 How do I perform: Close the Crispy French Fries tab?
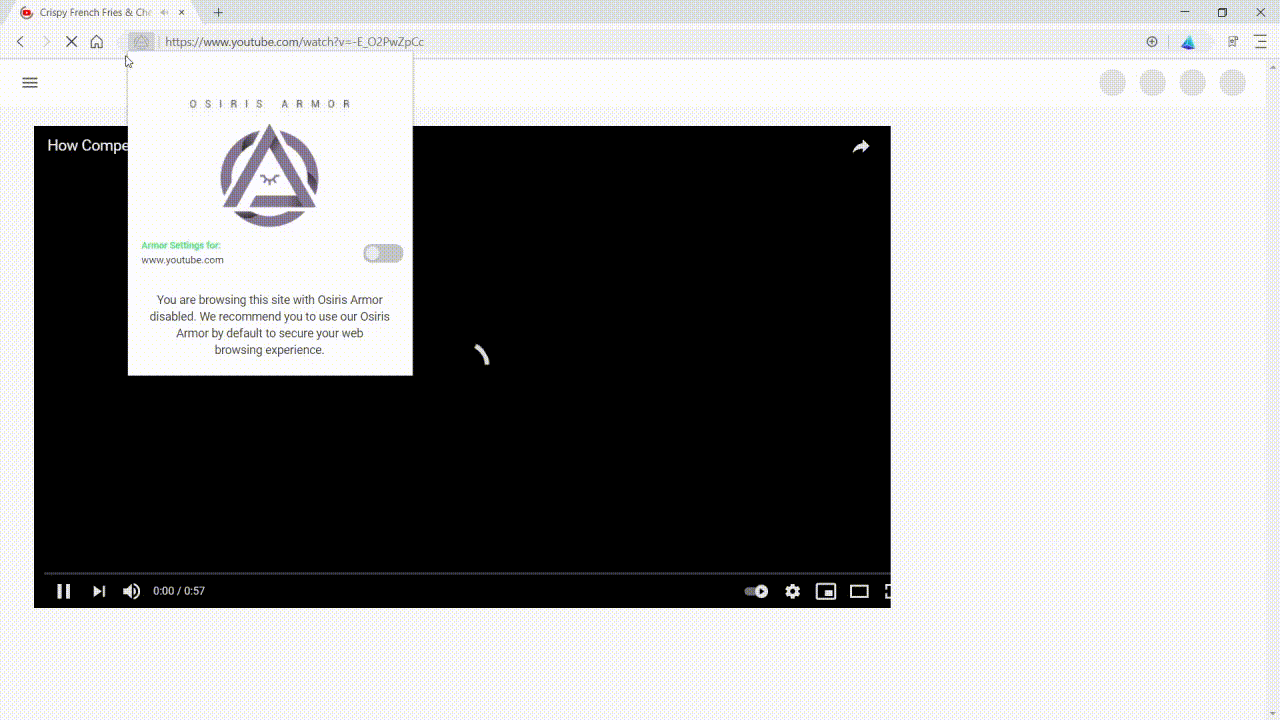tap(182, 13)
